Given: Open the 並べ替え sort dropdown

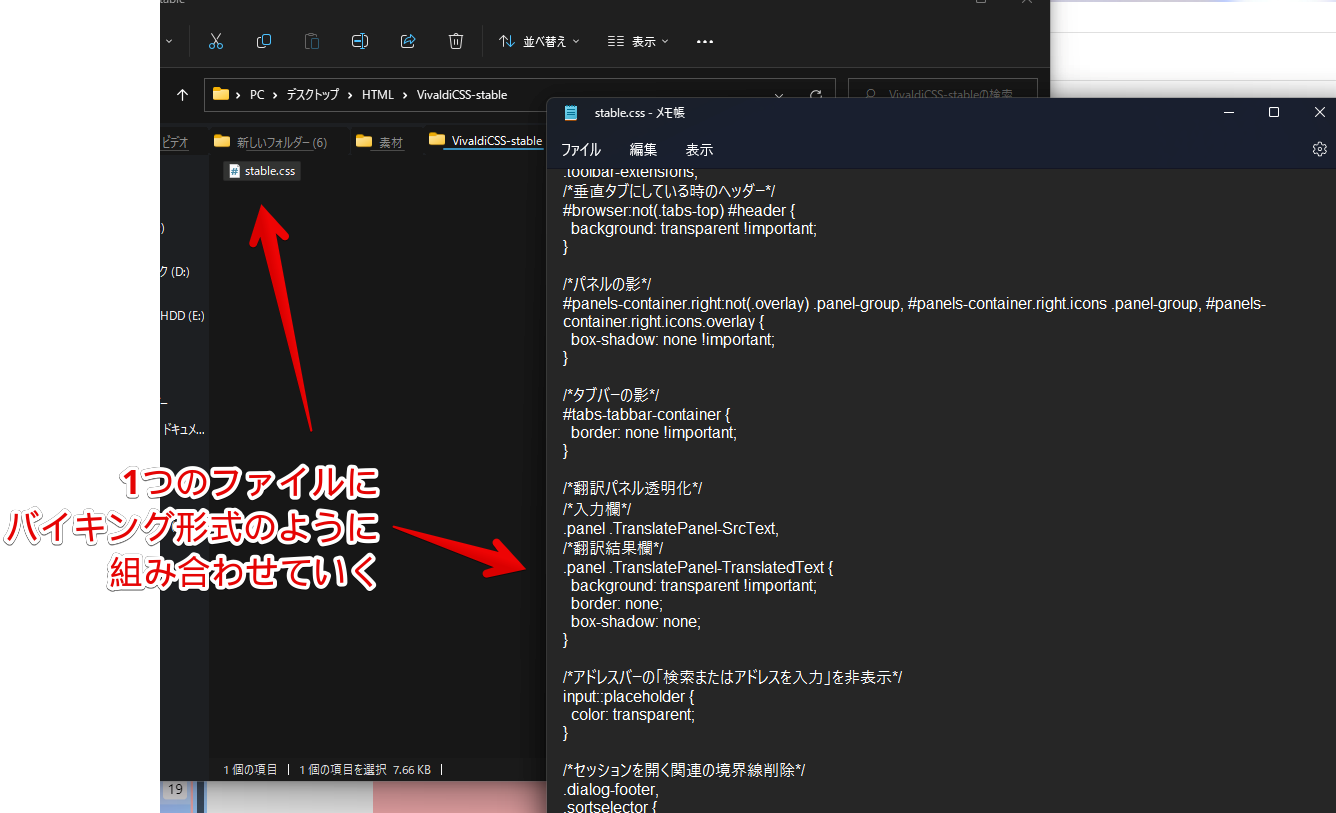Looking at the screenshot, I should pyautogui.click(x=540, y=41).
